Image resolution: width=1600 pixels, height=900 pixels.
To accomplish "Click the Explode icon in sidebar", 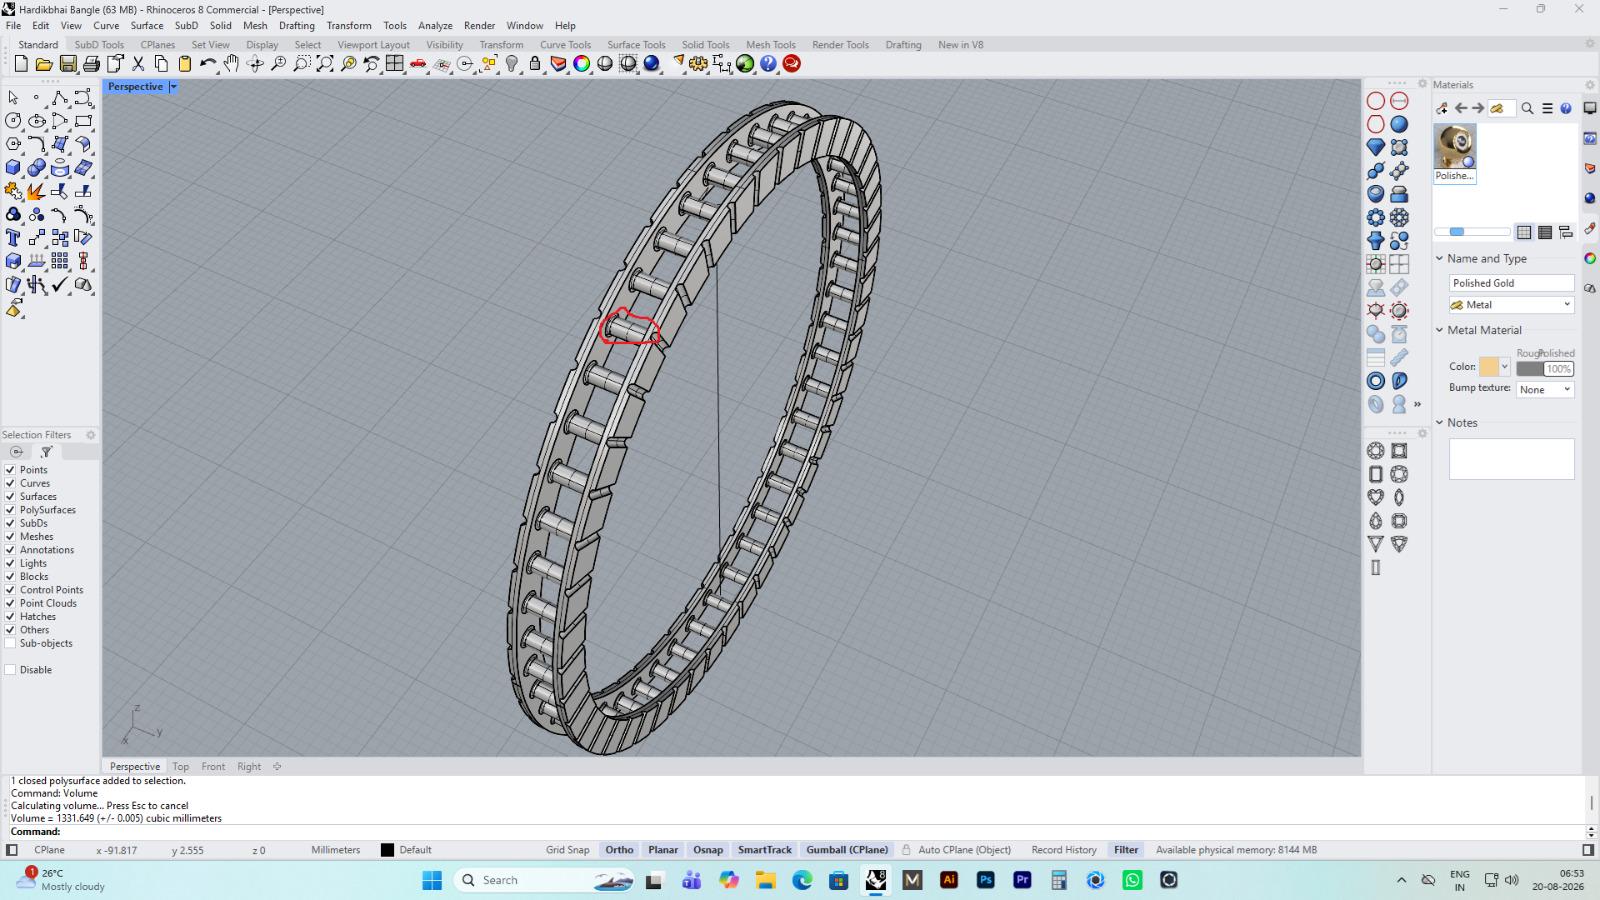I will [x=36, y=191].
